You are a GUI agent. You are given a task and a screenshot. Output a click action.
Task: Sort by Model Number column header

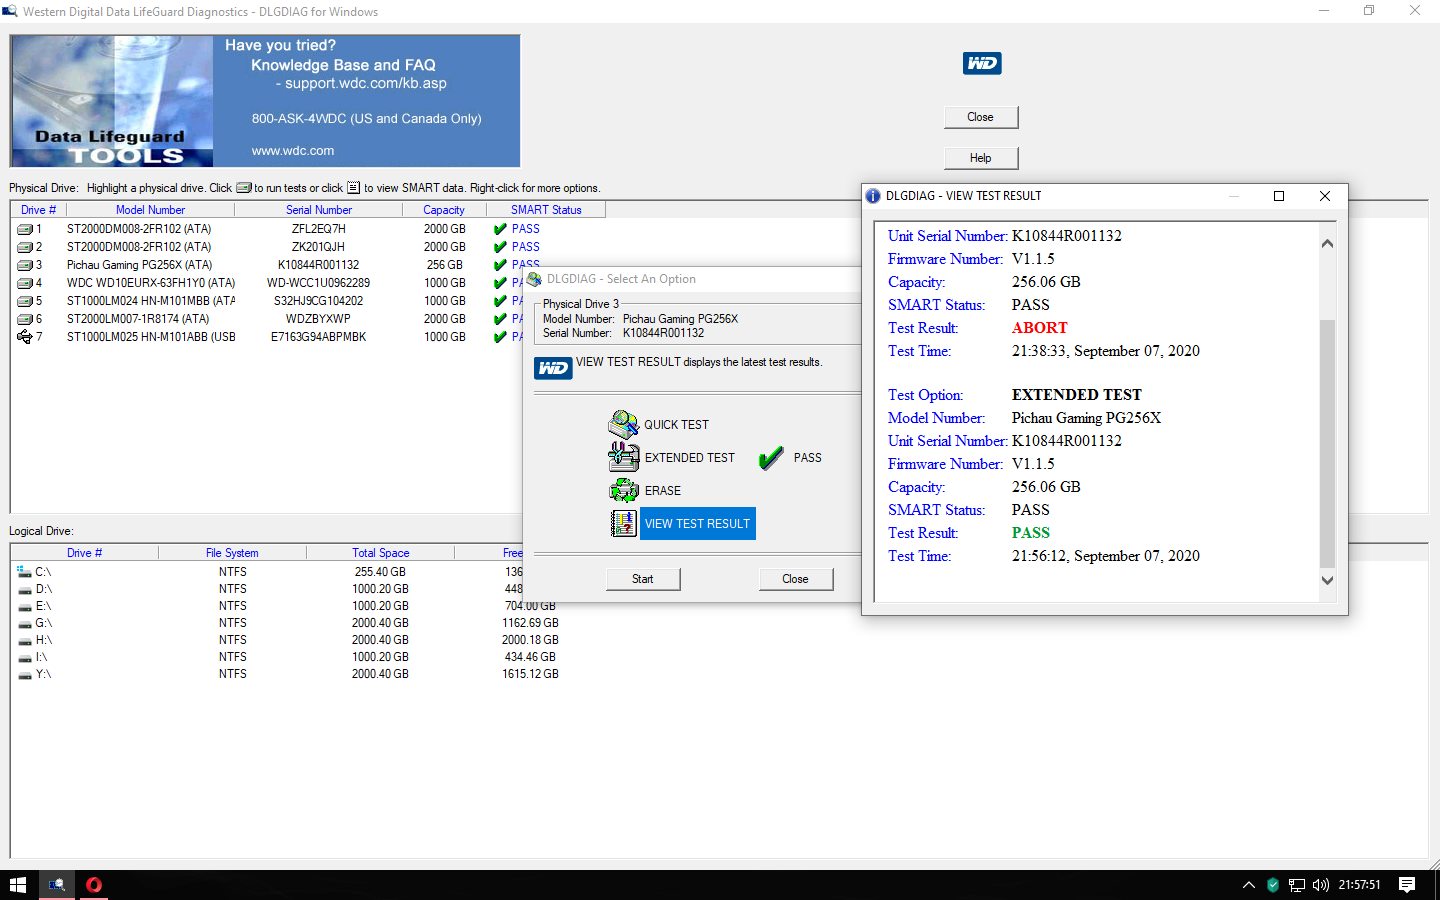(x=150, y=210)
